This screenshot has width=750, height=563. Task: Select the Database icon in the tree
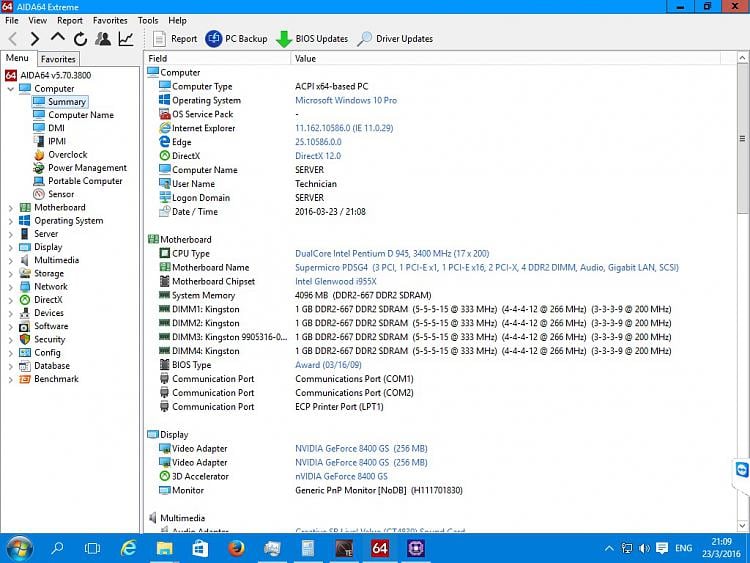click(25, 366)
